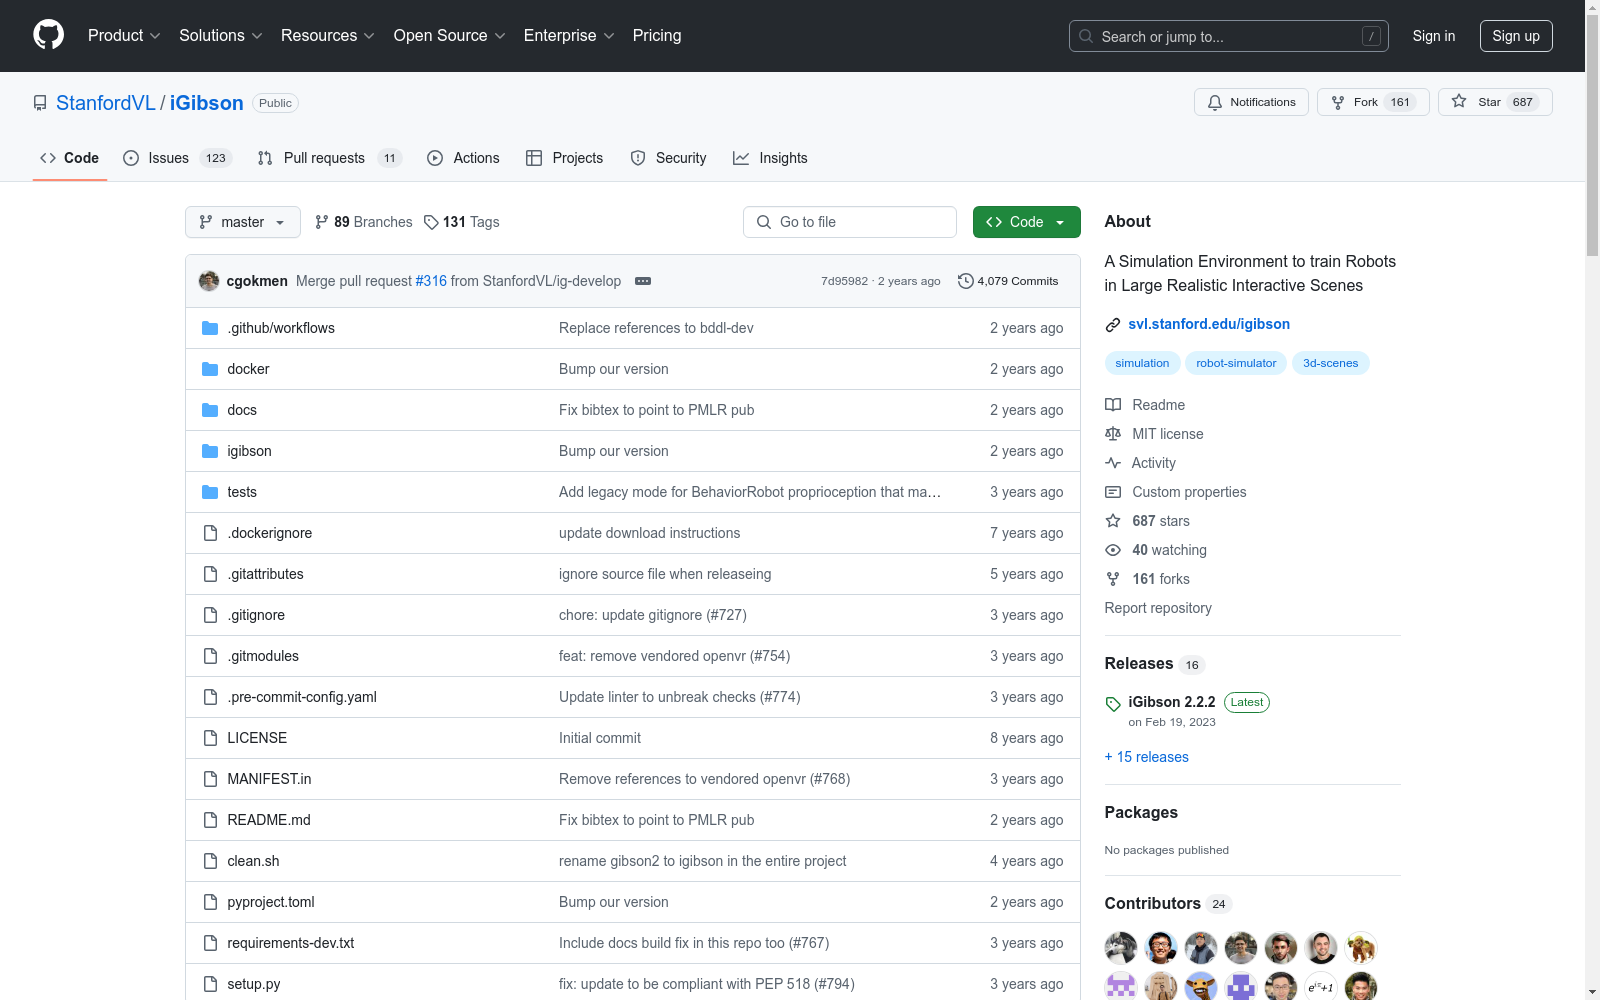1600x1000 pixels.
Task: Open the Projects tab
Action: [x=564, y=158]
